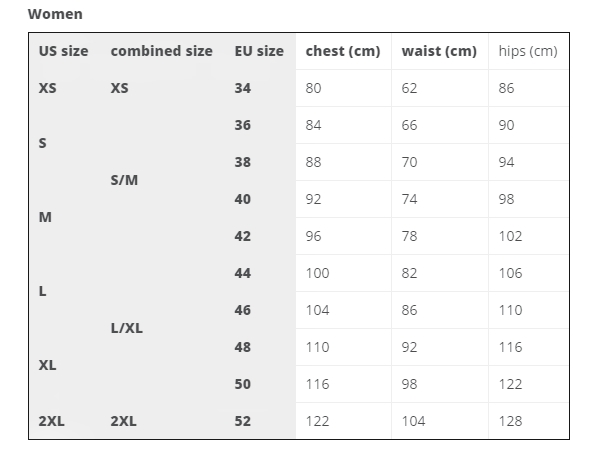Image resolution: width=593 pixels, height=457 pixels.
Task: Select EU size 52 cell
Action: click(x=242, y=421)
